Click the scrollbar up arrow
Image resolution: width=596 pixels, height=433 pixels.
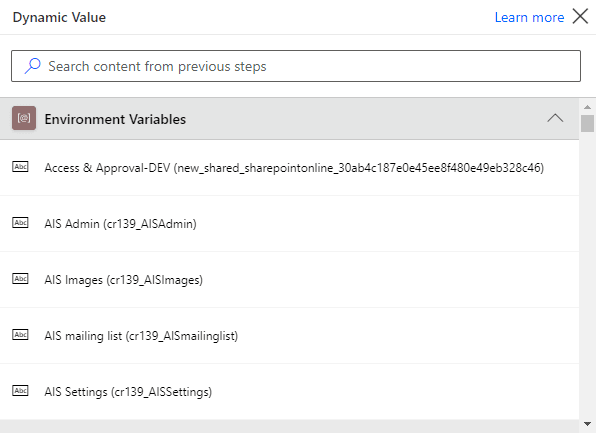[587, 107]
